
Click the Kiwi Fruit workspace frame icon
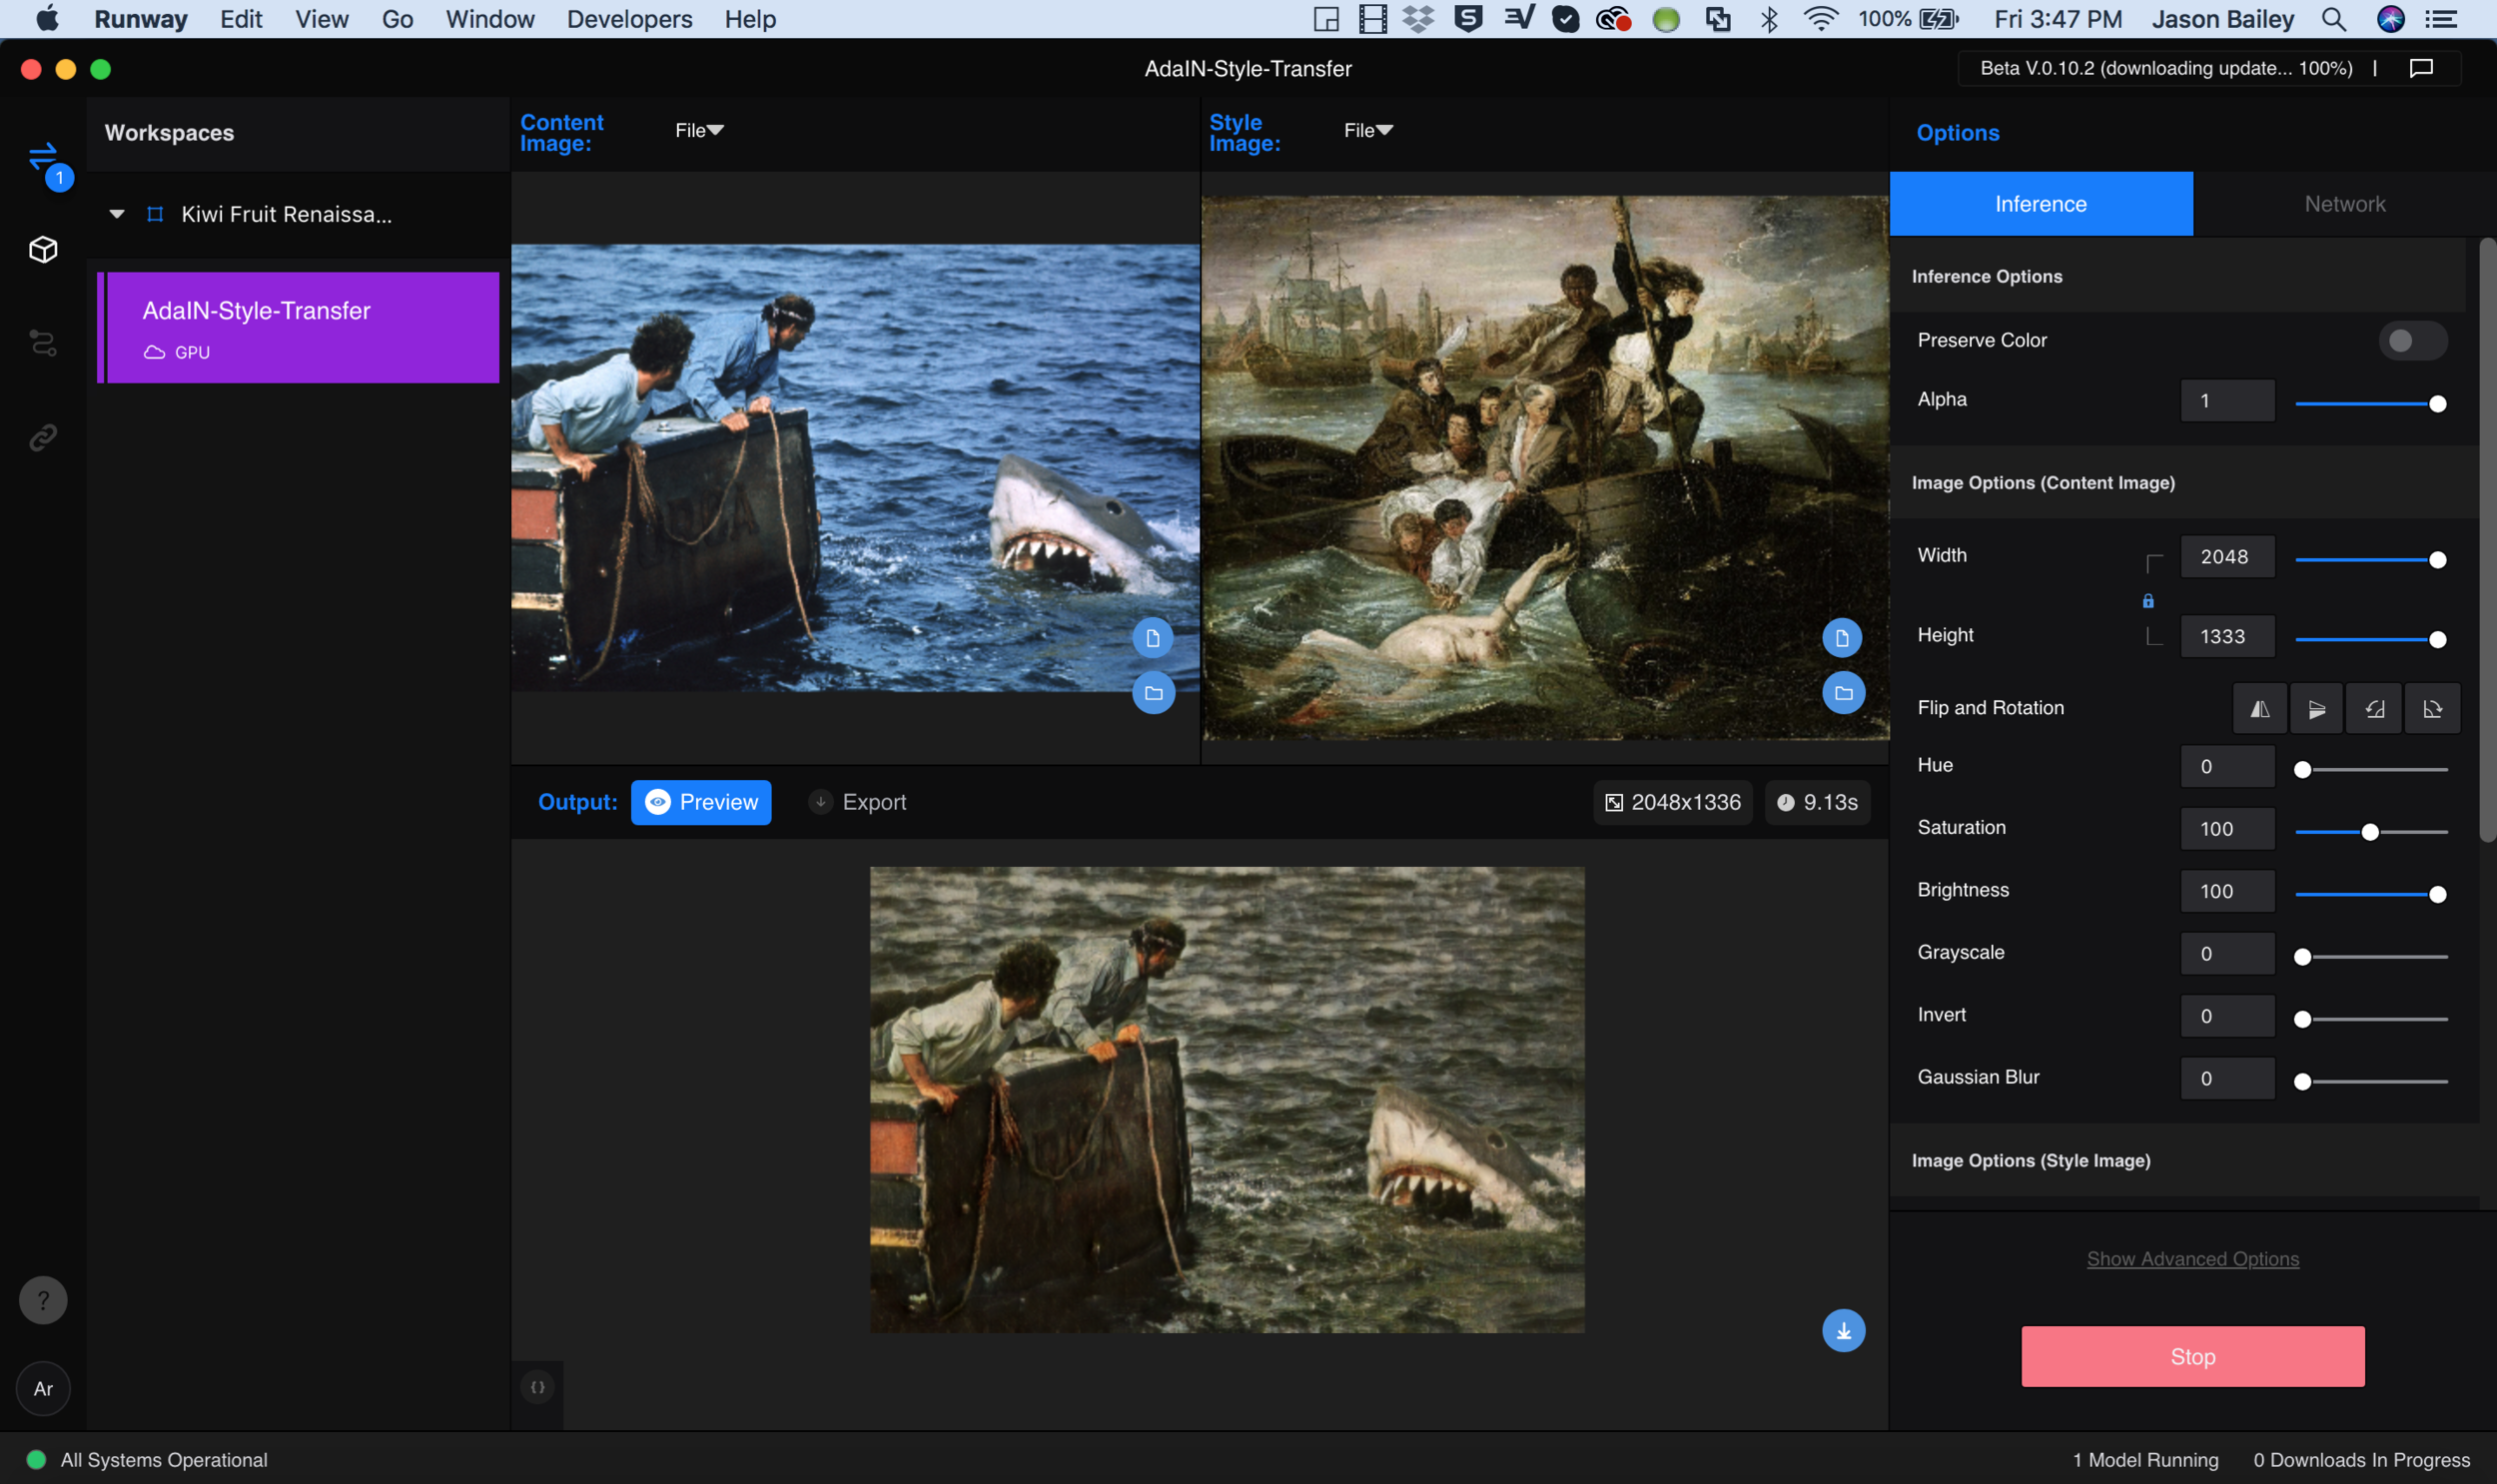tap(155, 214)
